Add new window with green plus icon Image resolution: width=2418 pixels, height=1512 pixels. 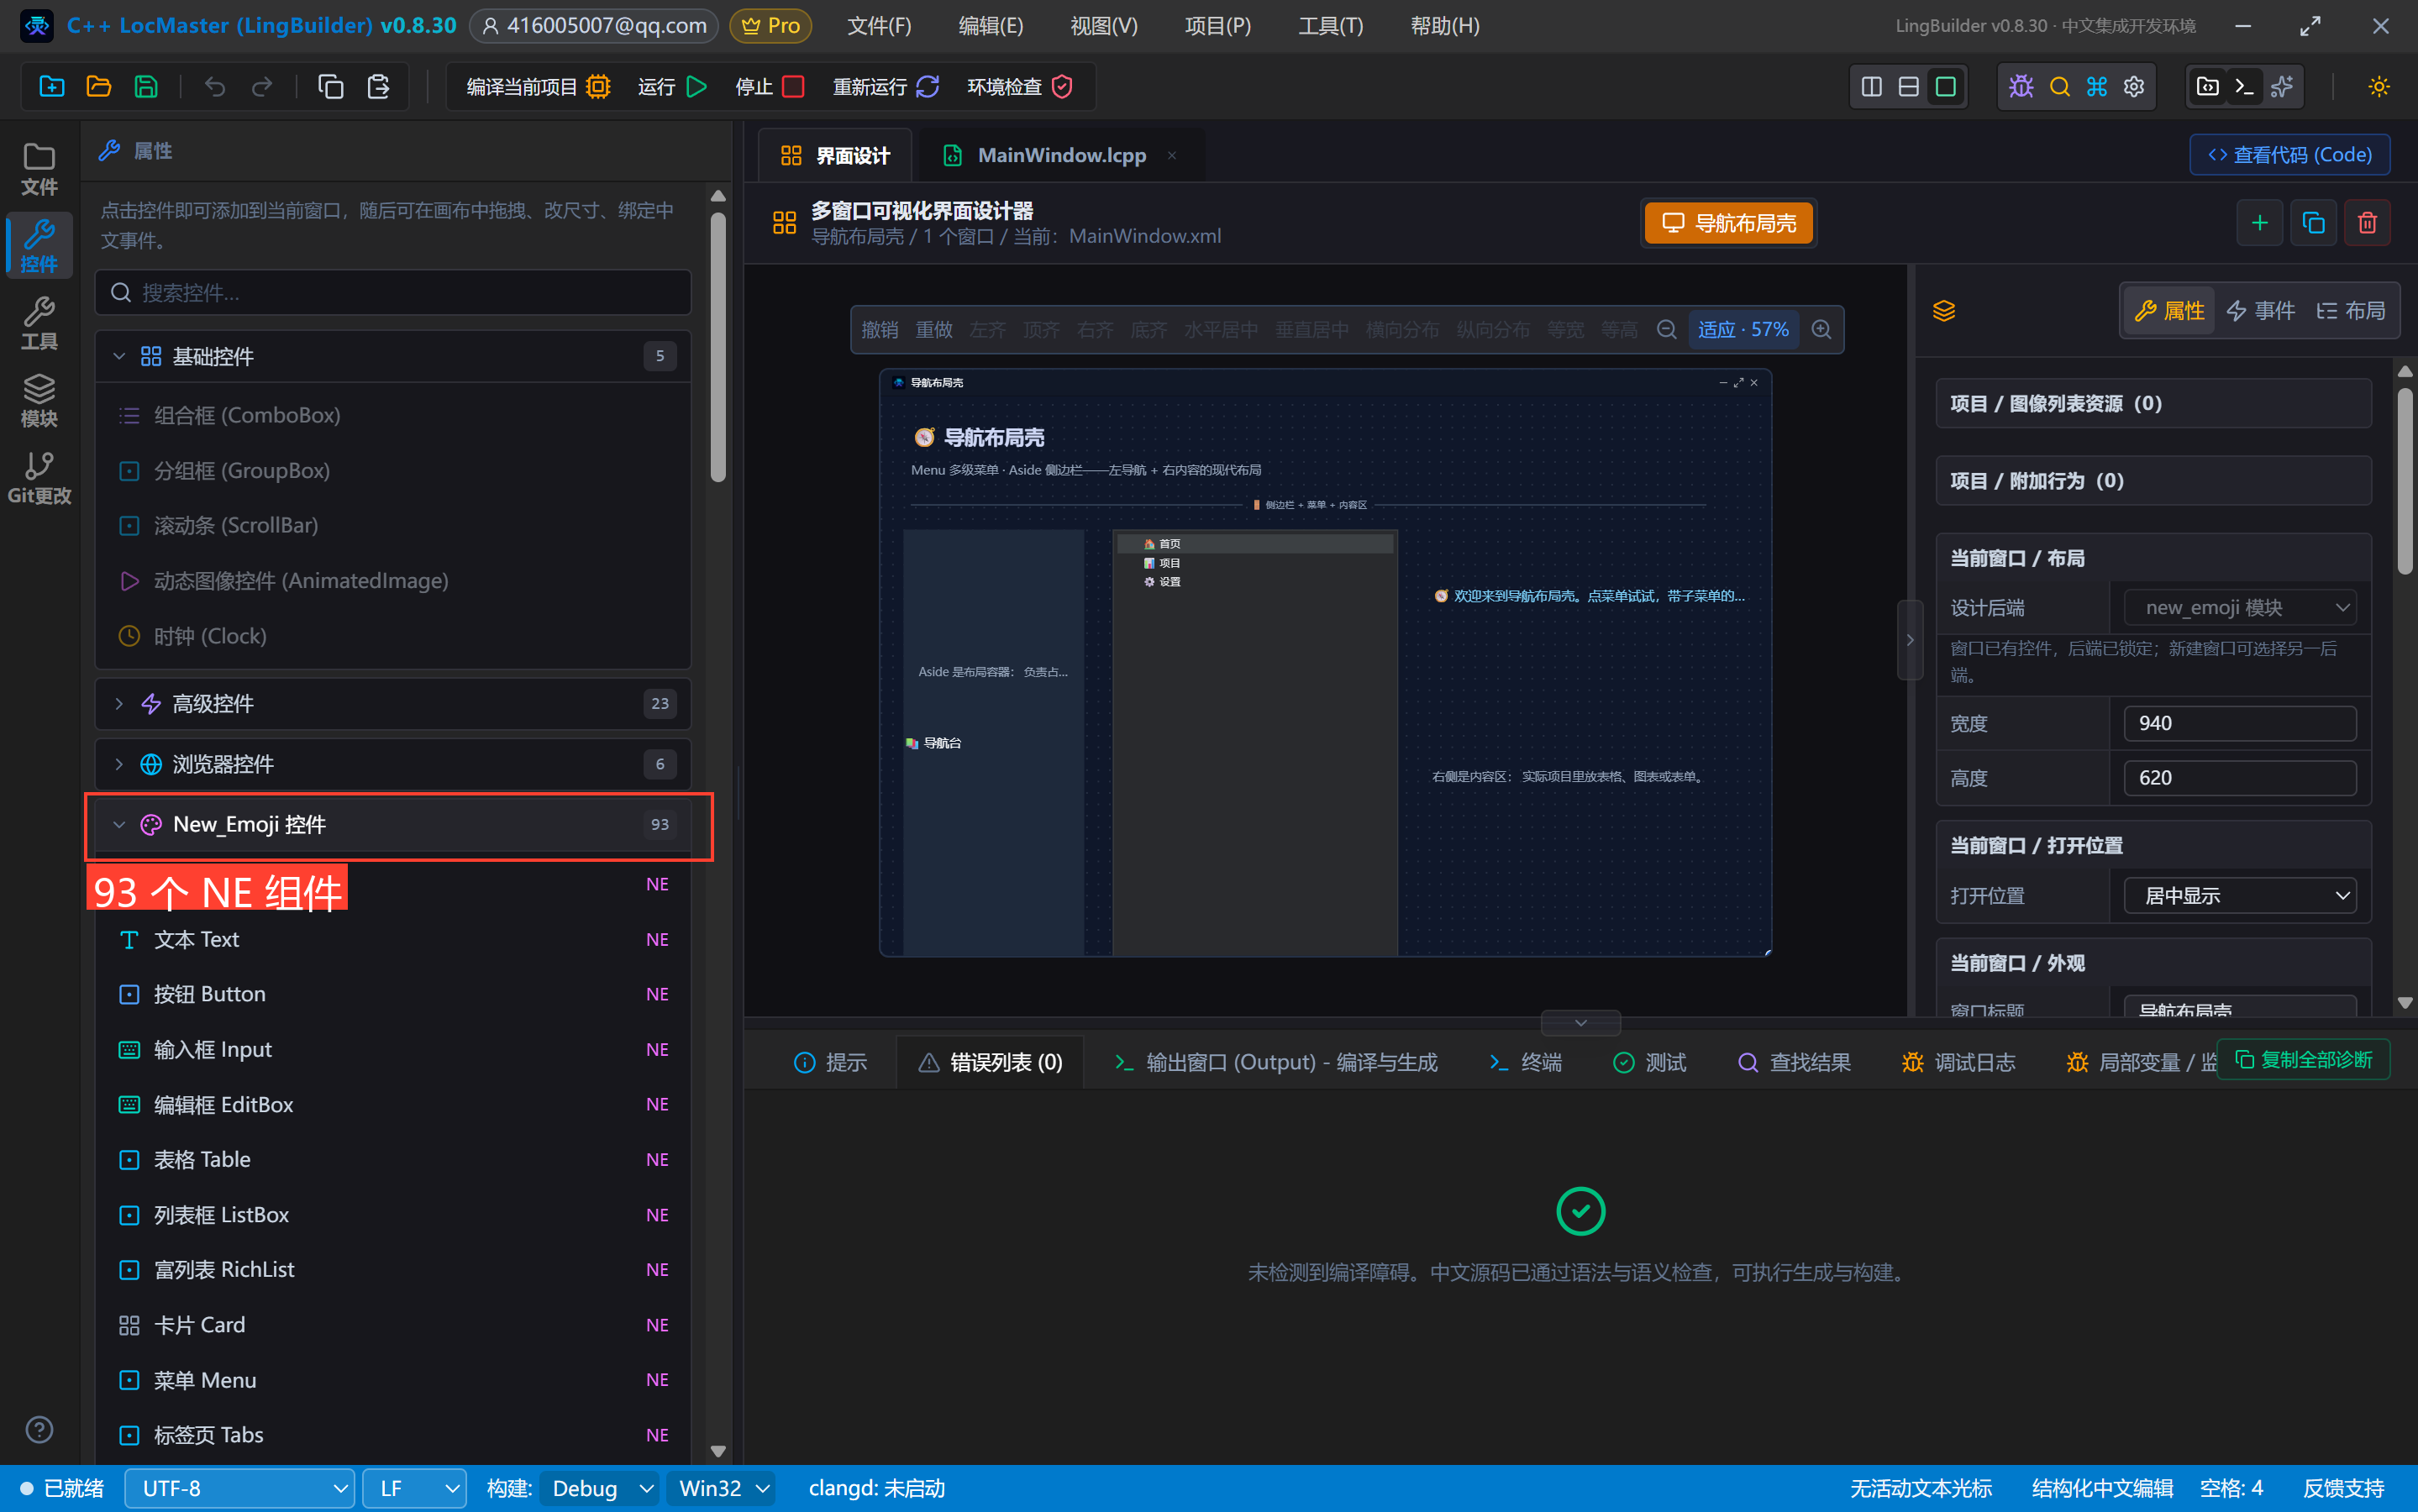click(x=2259, y=223)
